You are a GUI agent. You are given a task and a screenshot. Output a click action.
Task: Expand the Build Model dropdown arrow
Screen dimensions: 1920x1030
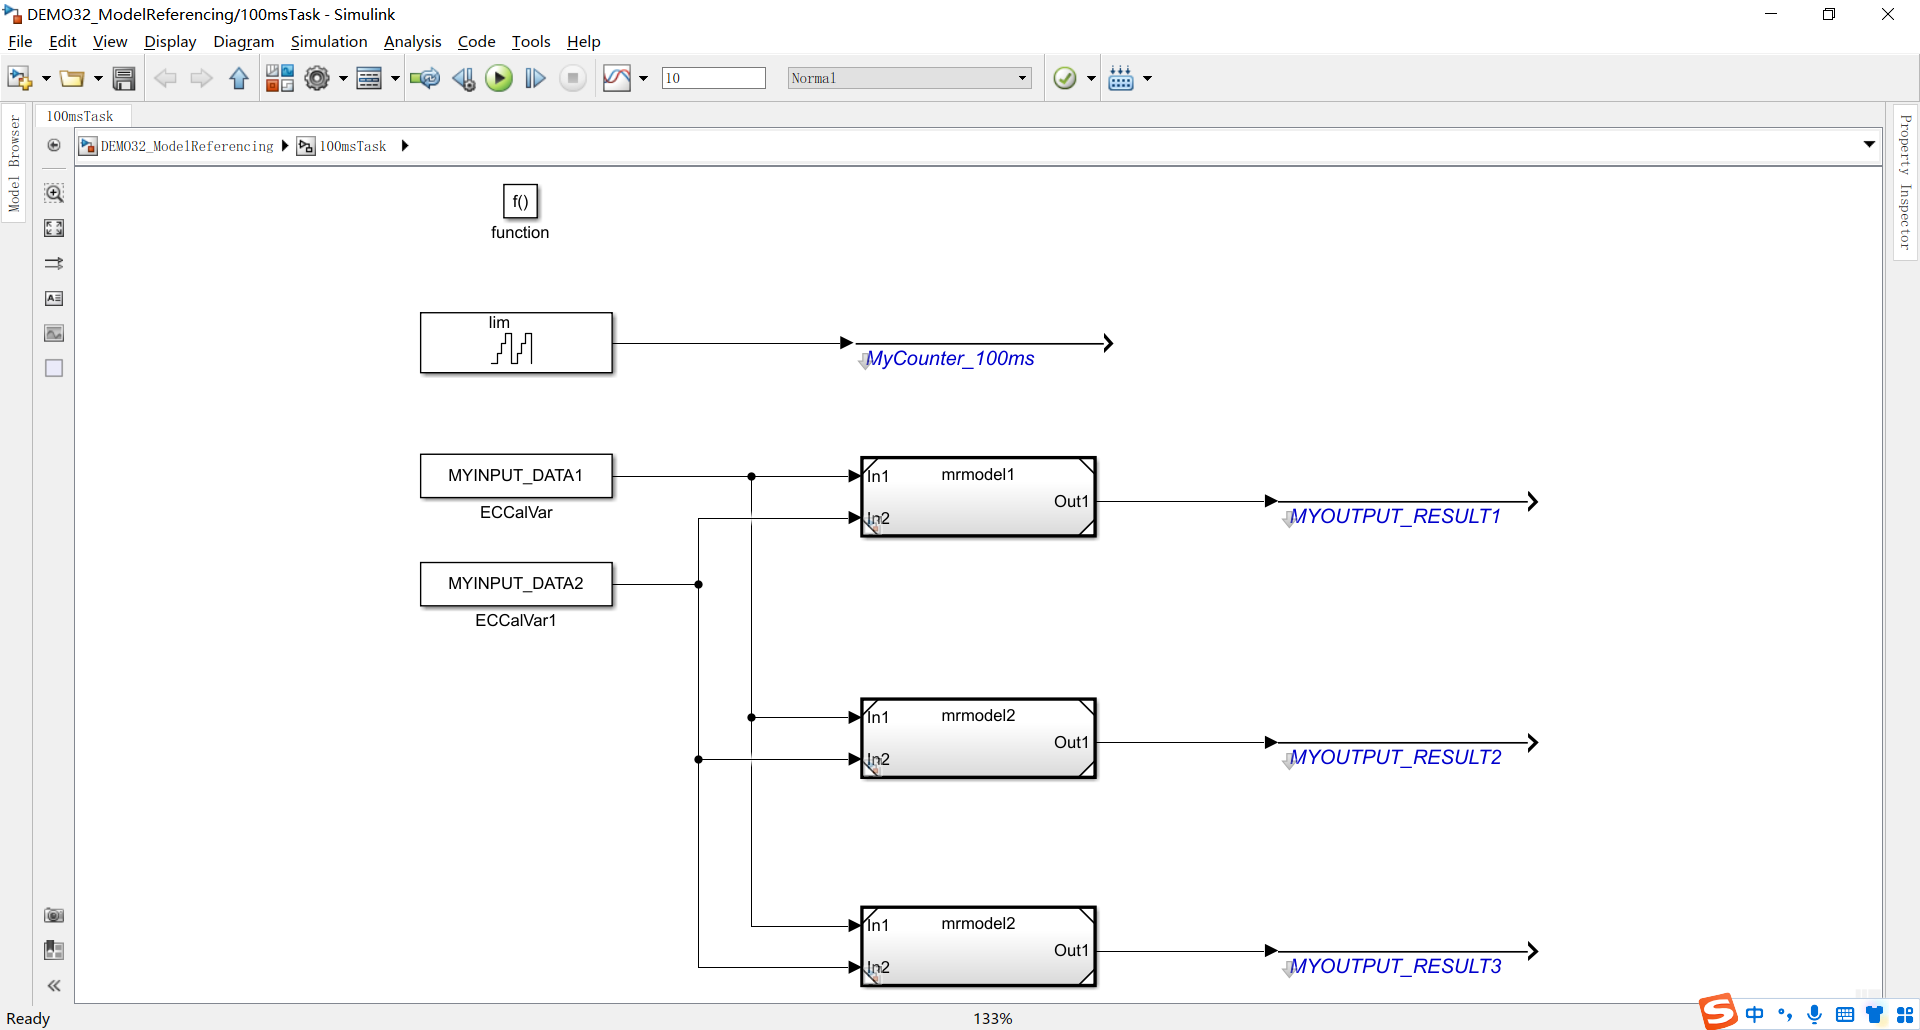(x=1147, y=78)
